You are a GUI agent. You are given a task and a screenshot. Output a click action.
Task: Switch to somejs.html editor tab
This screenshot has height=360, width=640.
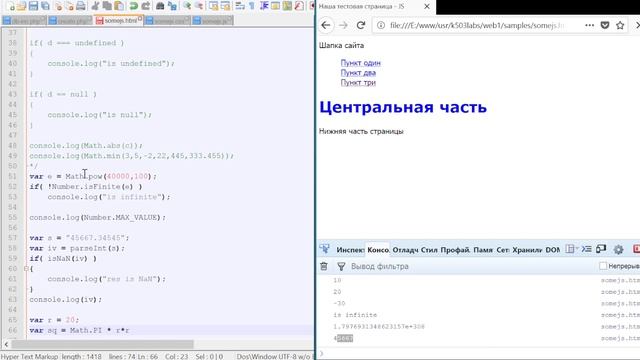tap(119, 20)
